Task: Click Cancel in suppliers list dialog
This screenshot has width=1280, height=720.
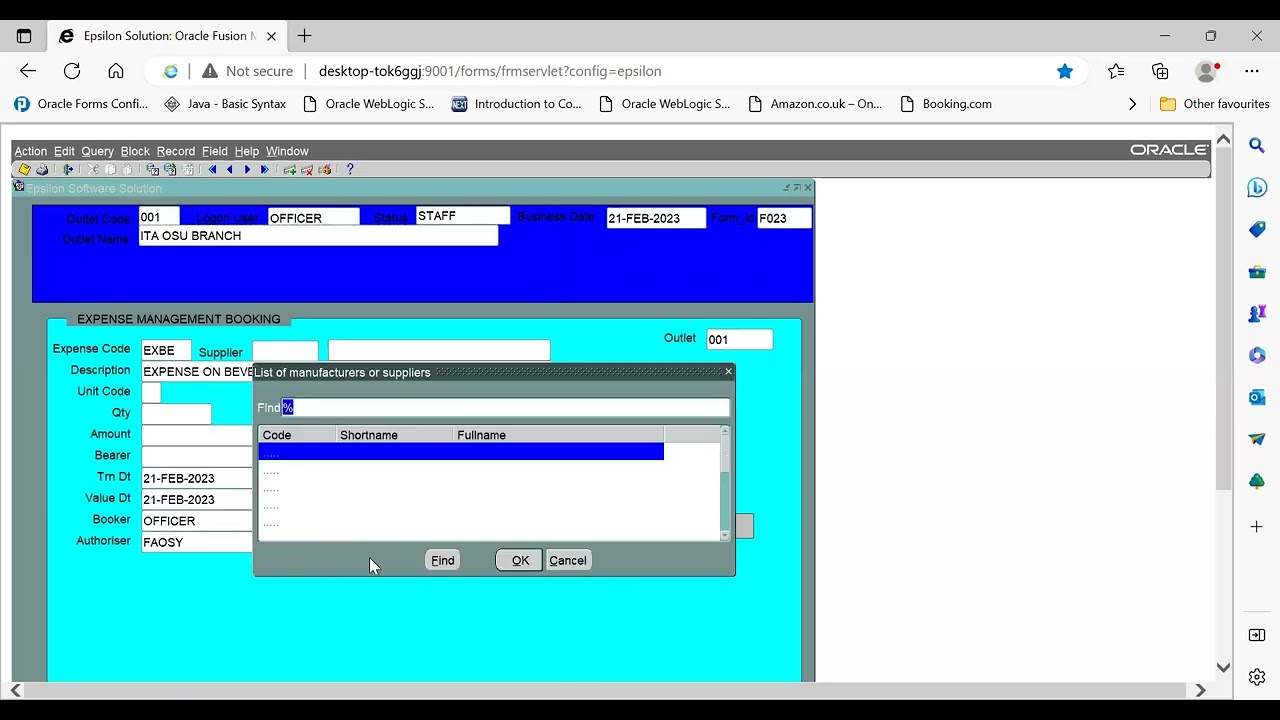Action: [x=568, y=560]
